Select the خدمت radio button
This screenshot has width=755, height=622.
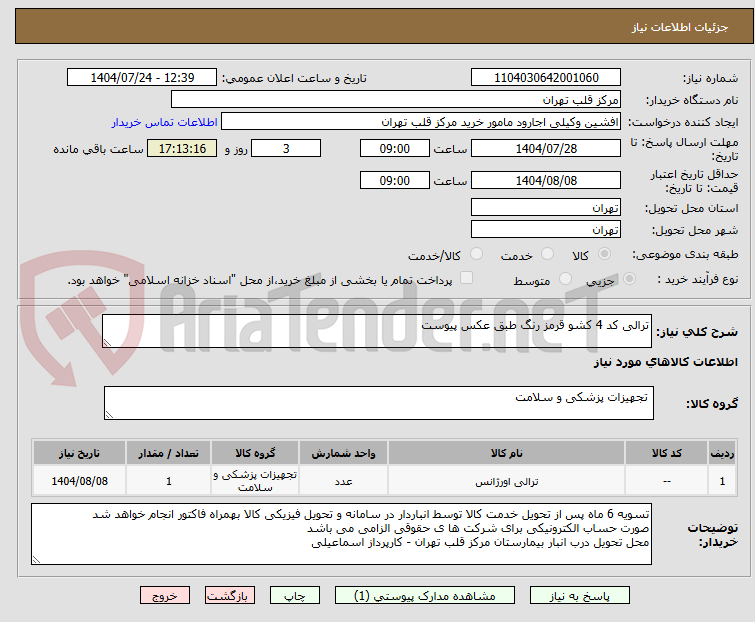547,254
